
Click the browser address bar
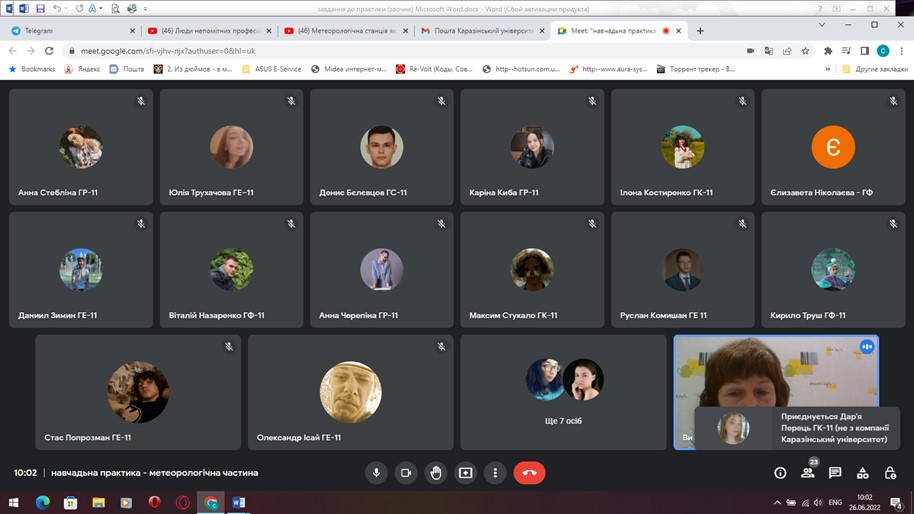coord(400,50)
